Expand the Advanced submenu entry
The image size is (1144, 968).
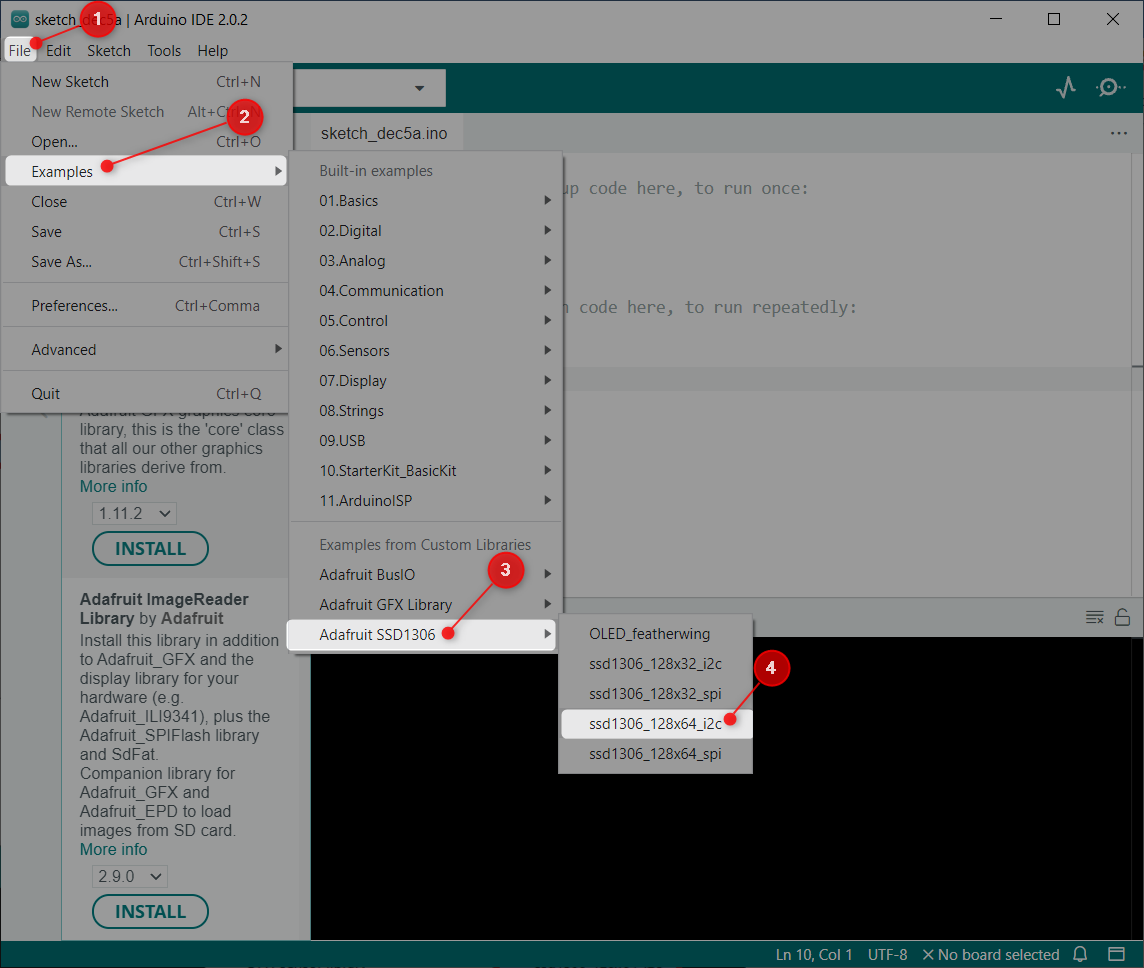pyautogui.click(x=146, y=349)
